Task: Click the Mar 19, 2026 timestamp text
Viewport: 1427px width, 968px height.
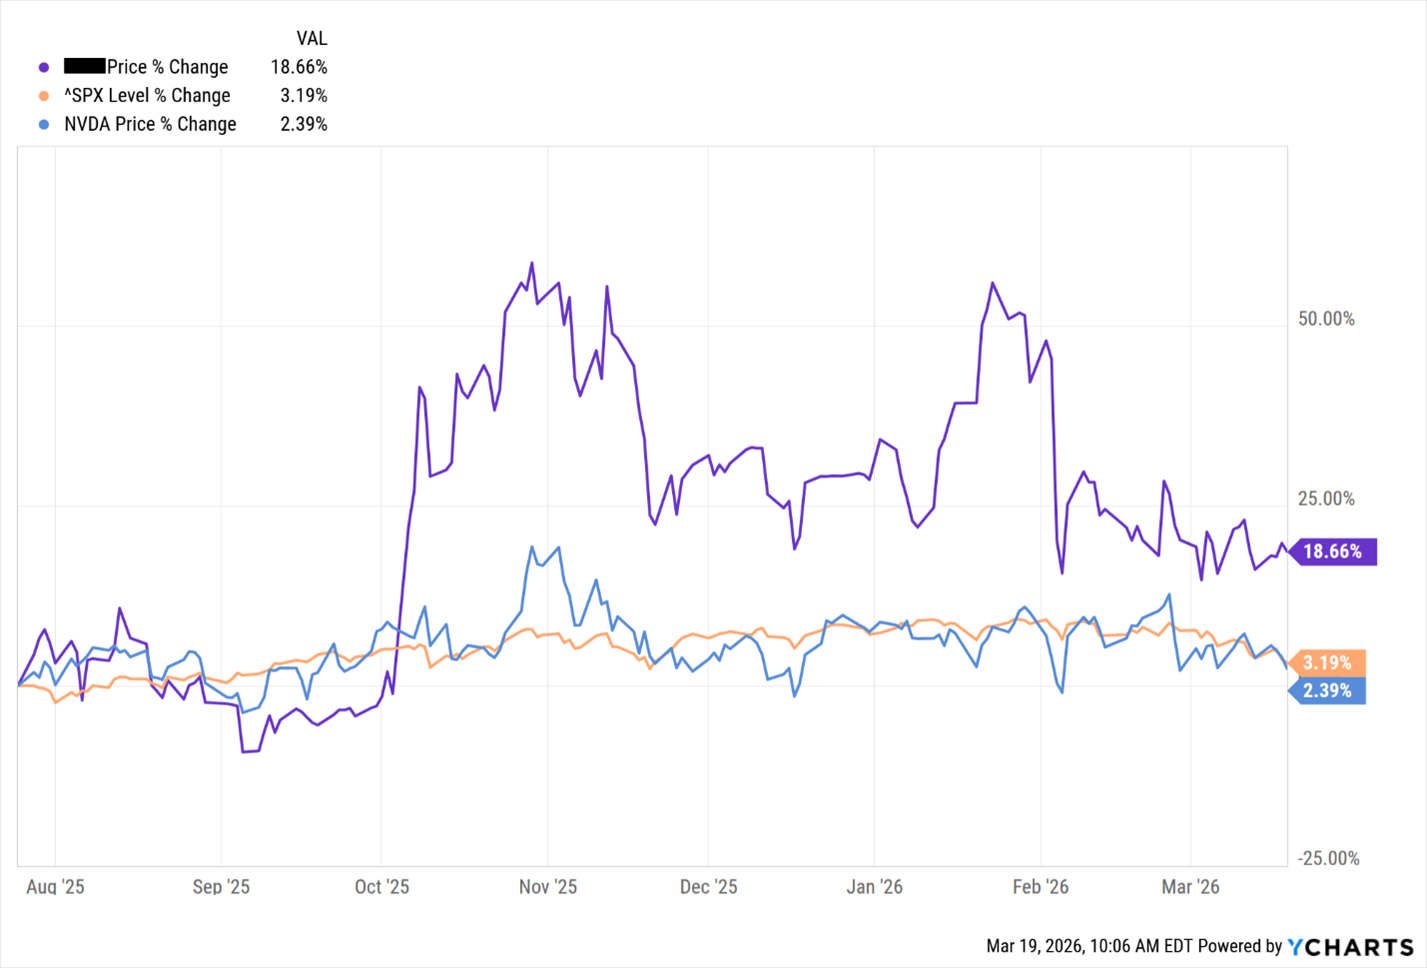Action: click(1075, 946)
